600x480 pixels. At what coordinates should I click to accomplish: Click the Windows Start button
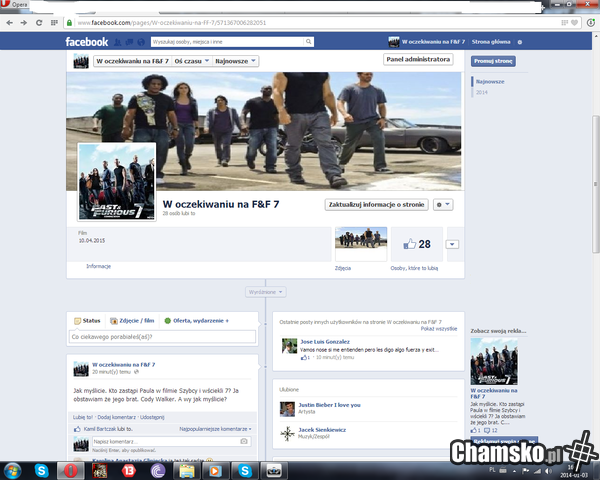[14, 469]
